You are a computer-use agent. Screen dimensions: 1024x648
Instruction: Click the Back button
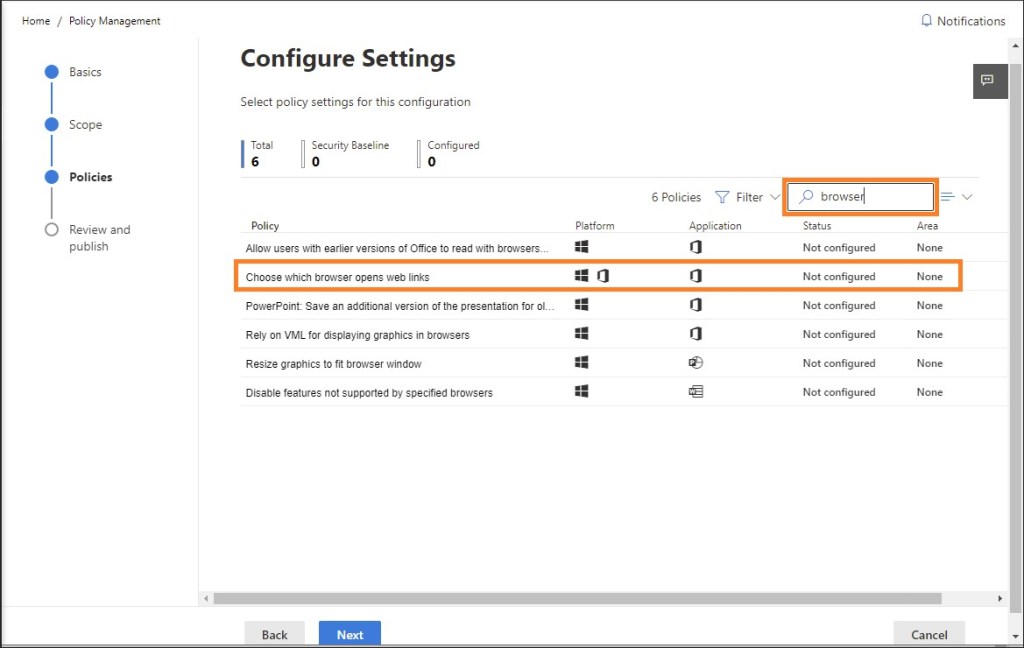274,634
